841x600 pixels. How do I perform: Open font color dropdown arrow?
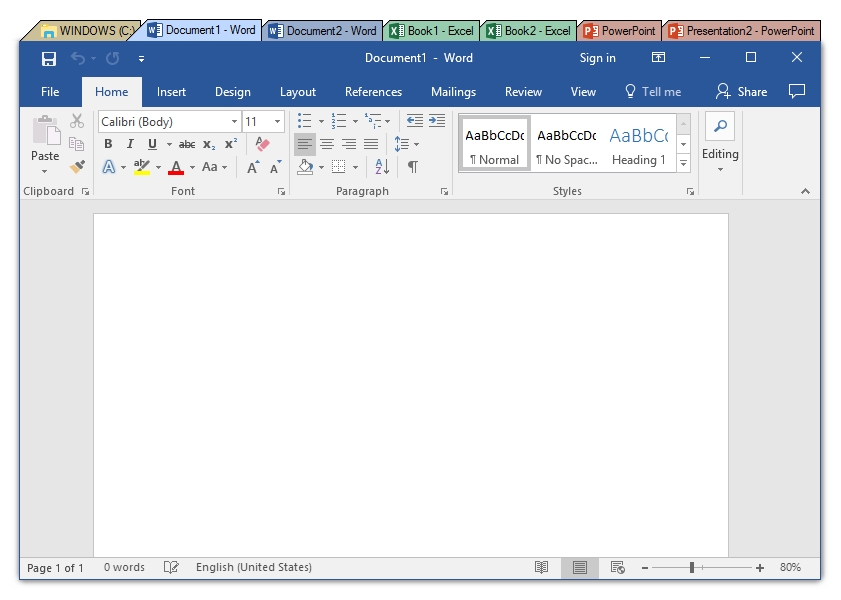pos(192,167)
